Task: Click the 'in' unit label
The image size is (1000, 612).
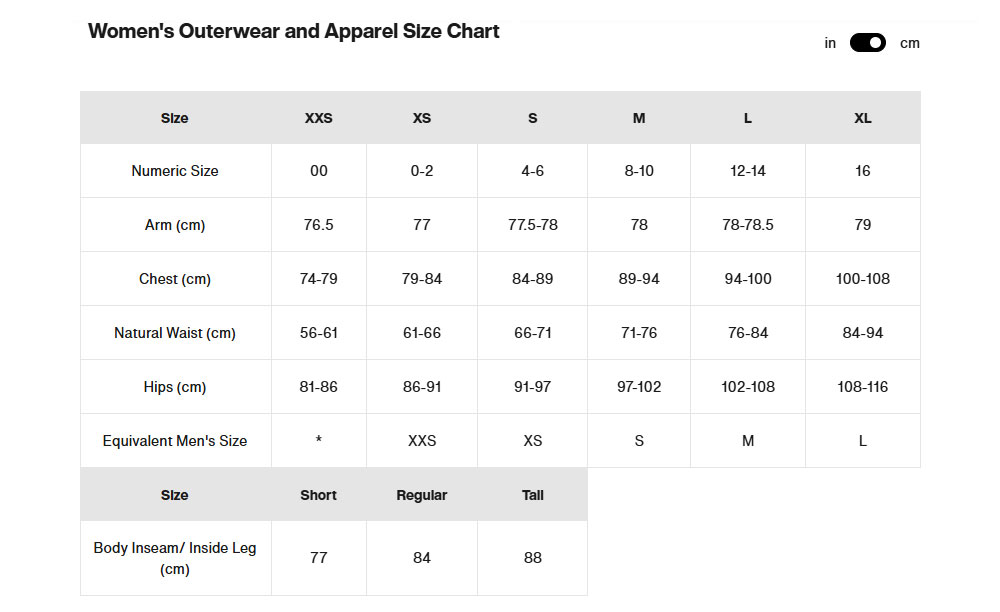Action: coord(830,43)
